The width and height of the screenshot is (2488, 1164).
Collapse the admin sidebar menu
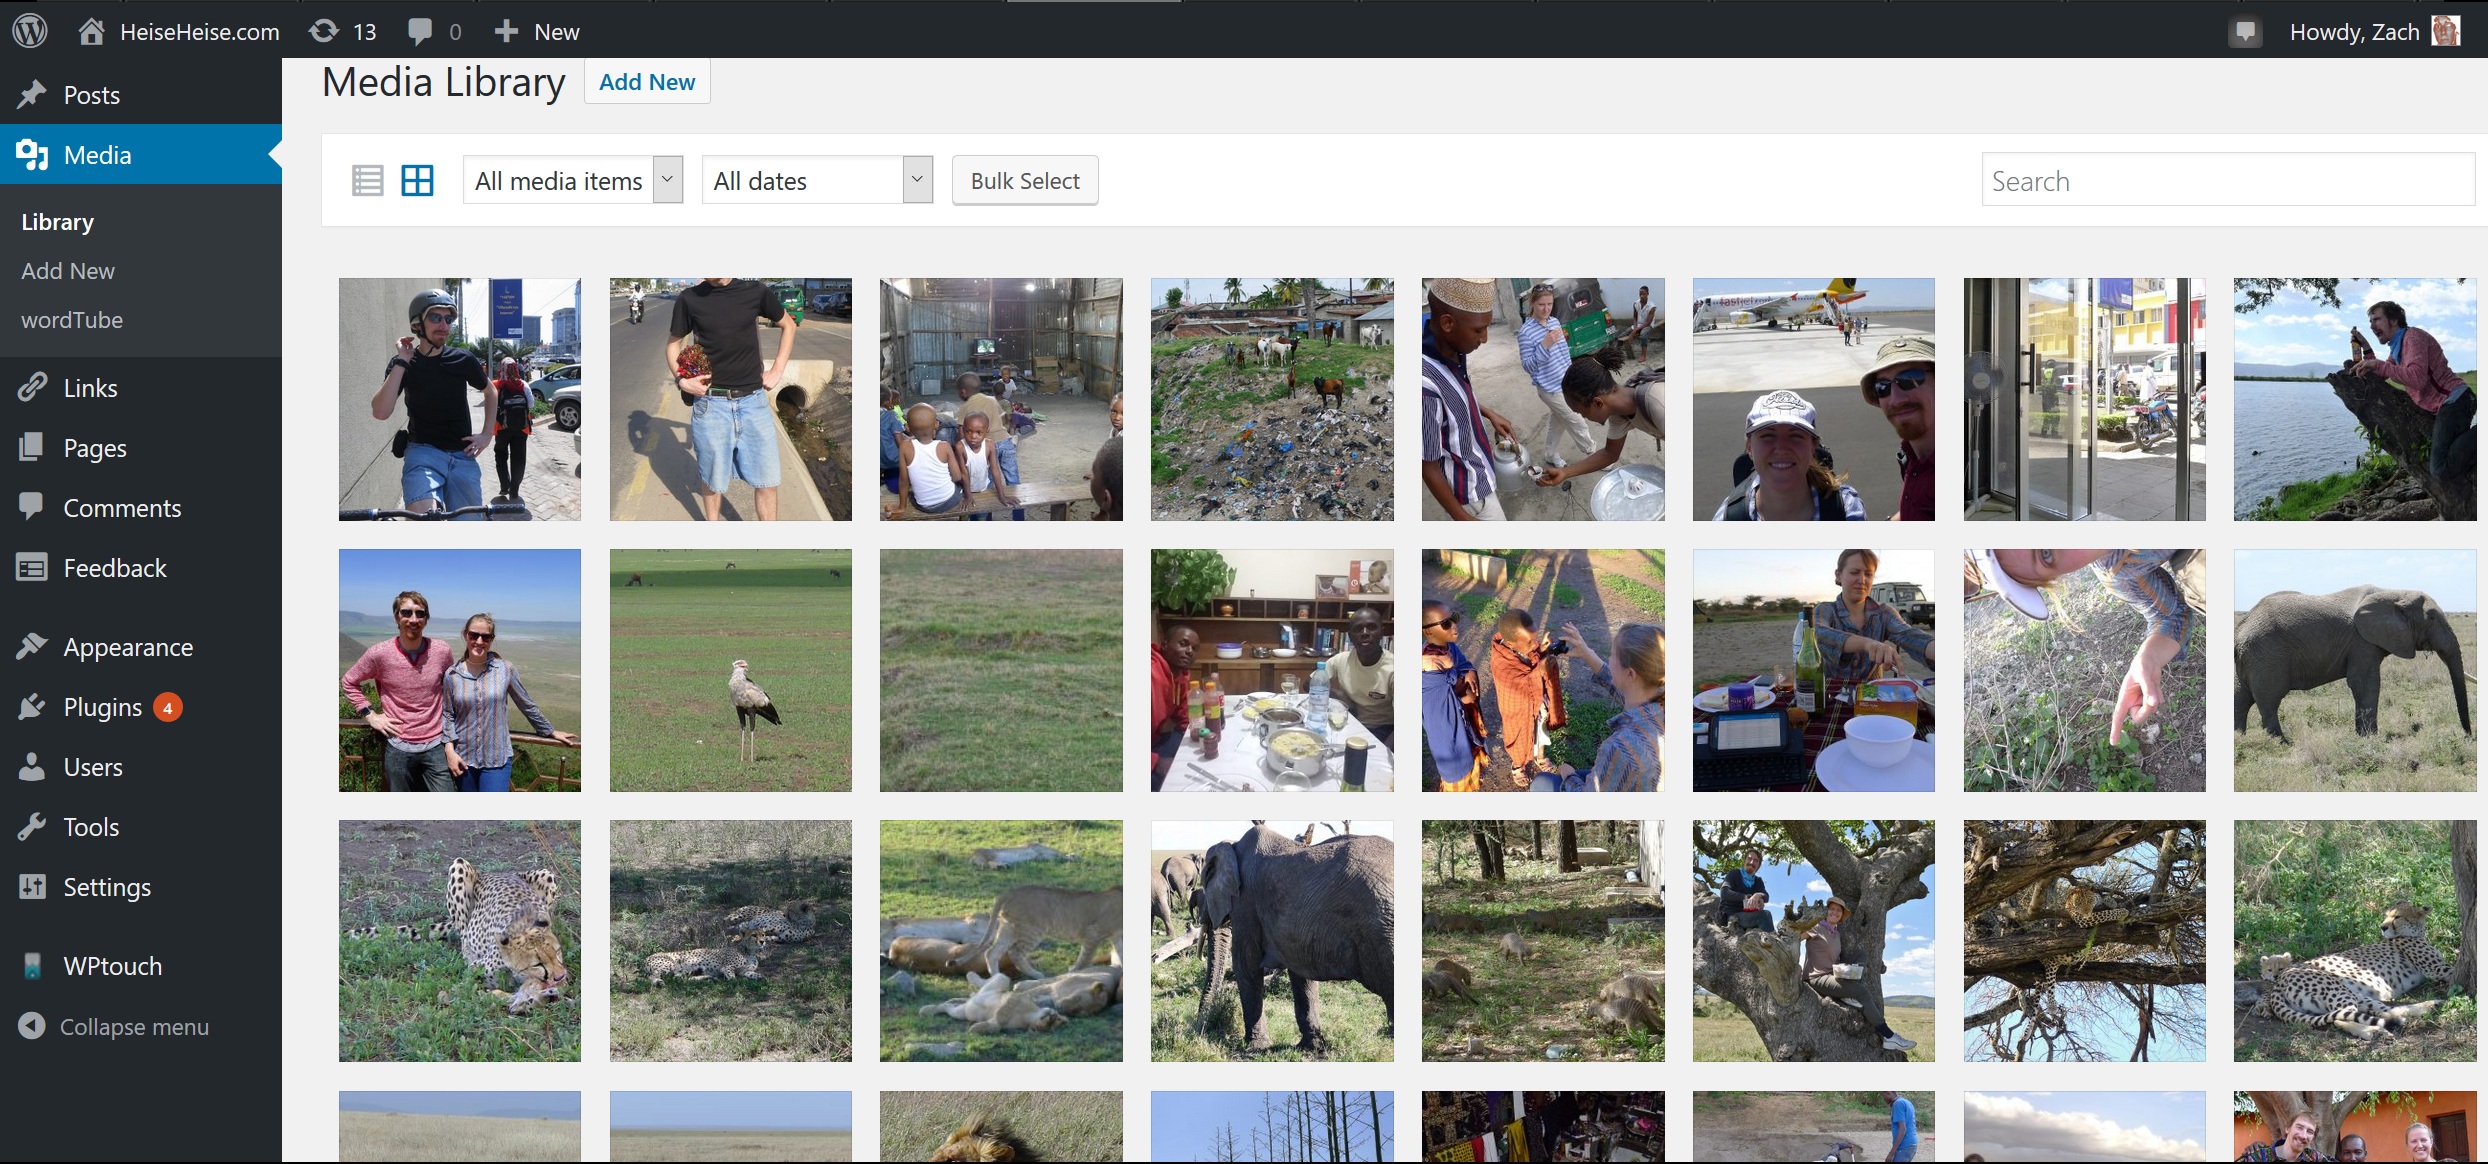coord(134,1027)
